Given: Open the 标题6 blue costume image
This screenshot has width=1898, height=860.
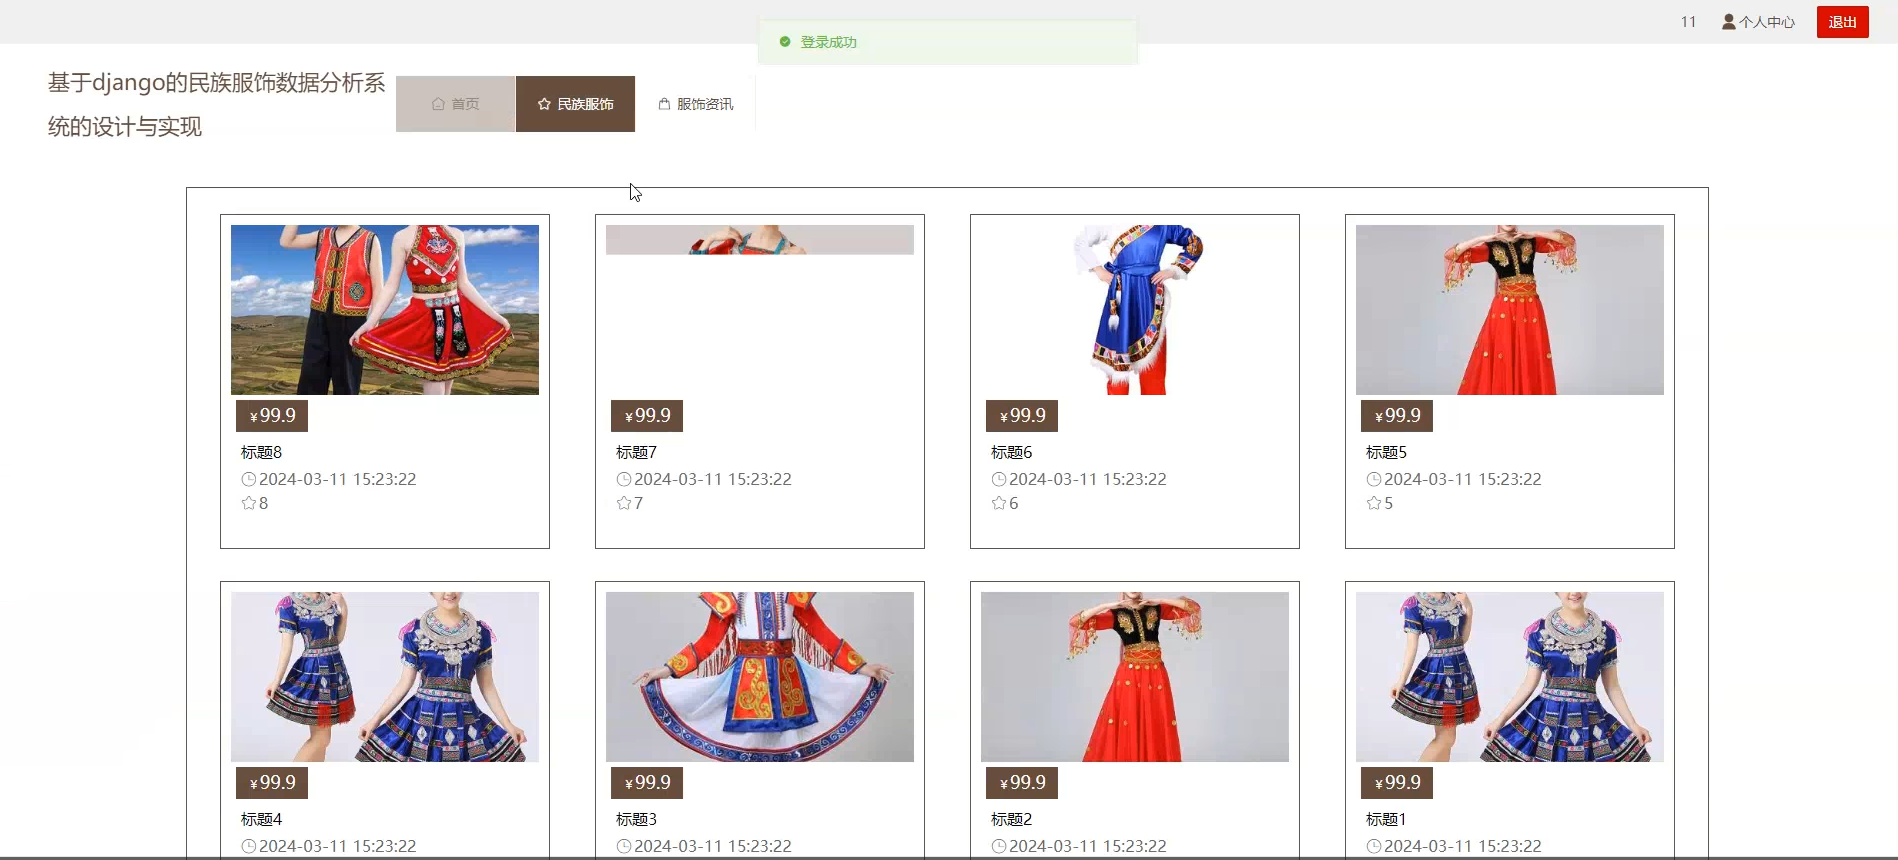Looking at the screenshot, I should 1135,310.
